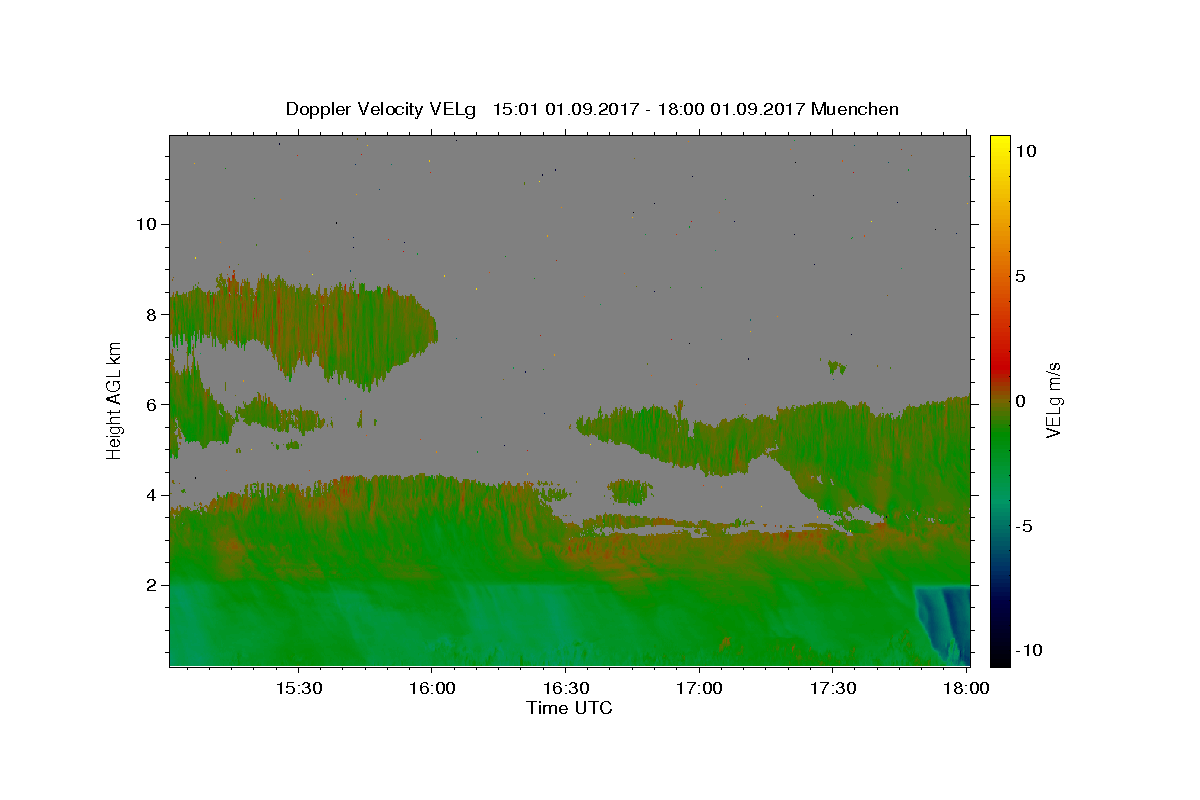
Task: Click the 10 km height tick label
Action: pyautogui.click(x=144, y=224)
